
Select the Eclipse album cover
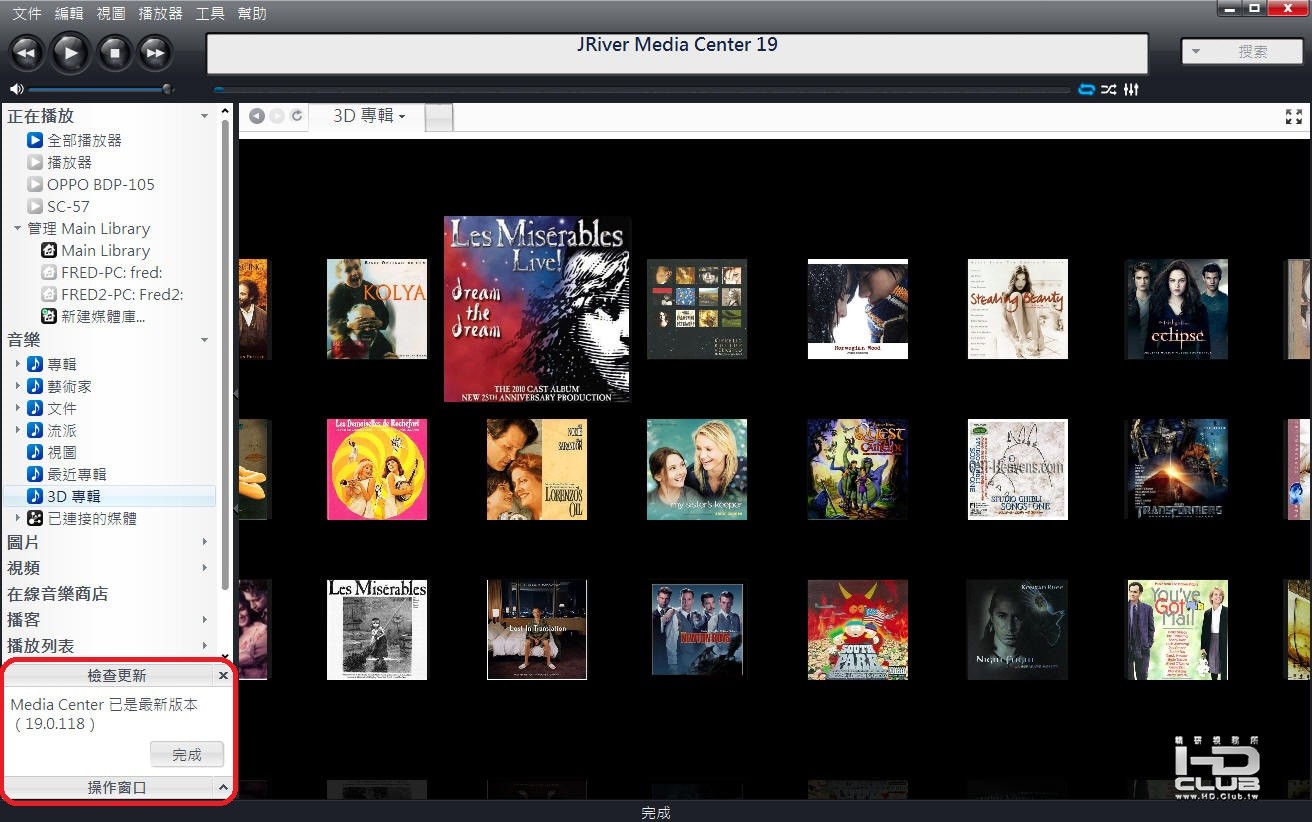pyautogui.click(x=1178, y=309)
